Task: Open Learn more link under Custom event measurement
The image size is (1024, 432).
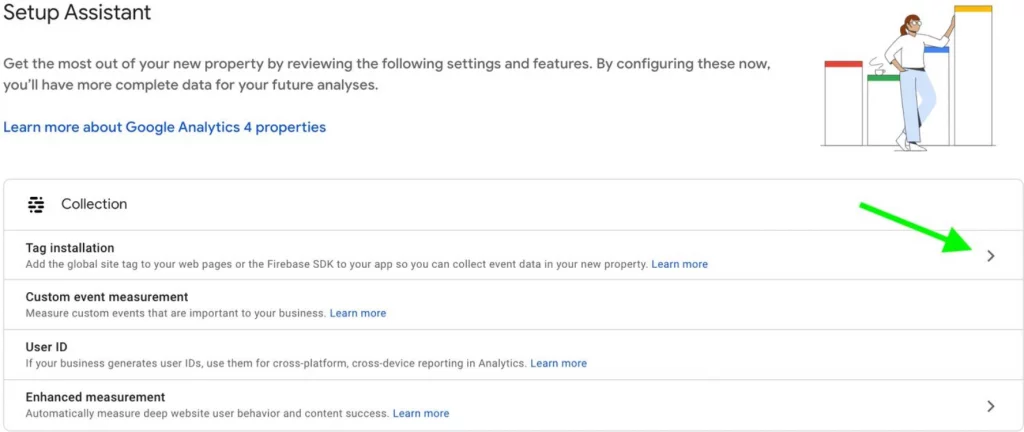Action: [x=358, y=313]
